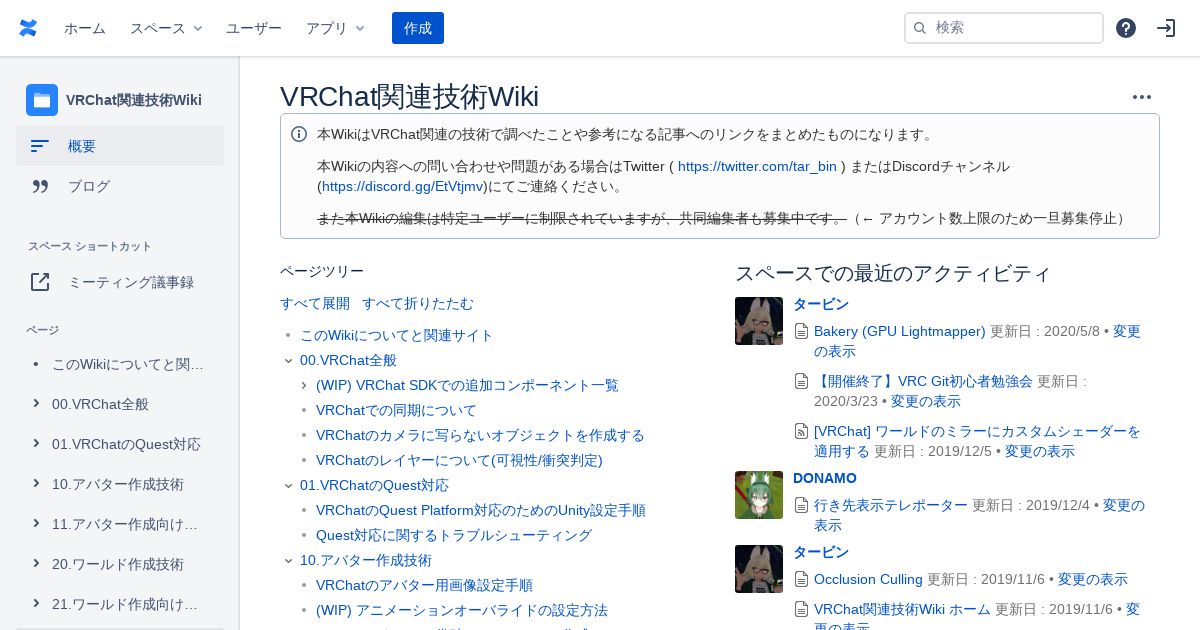Open the アプリ dropdown menu

click(336, 28)
